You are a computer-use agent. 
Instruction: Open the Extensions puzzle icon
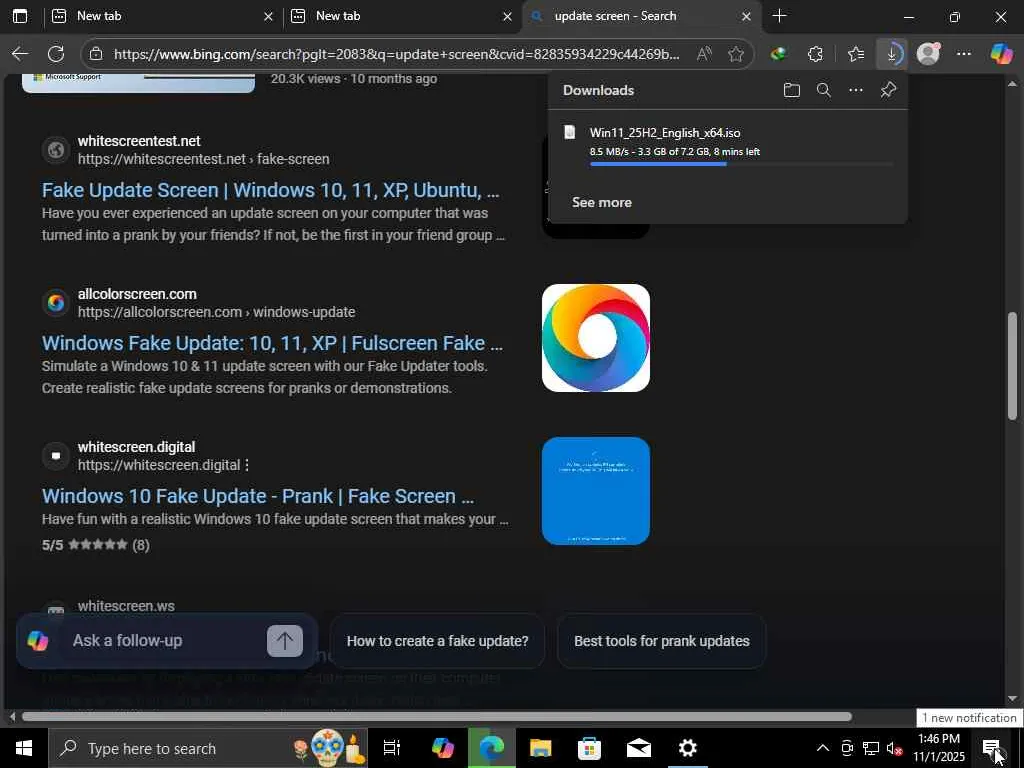tap(815, 54)
